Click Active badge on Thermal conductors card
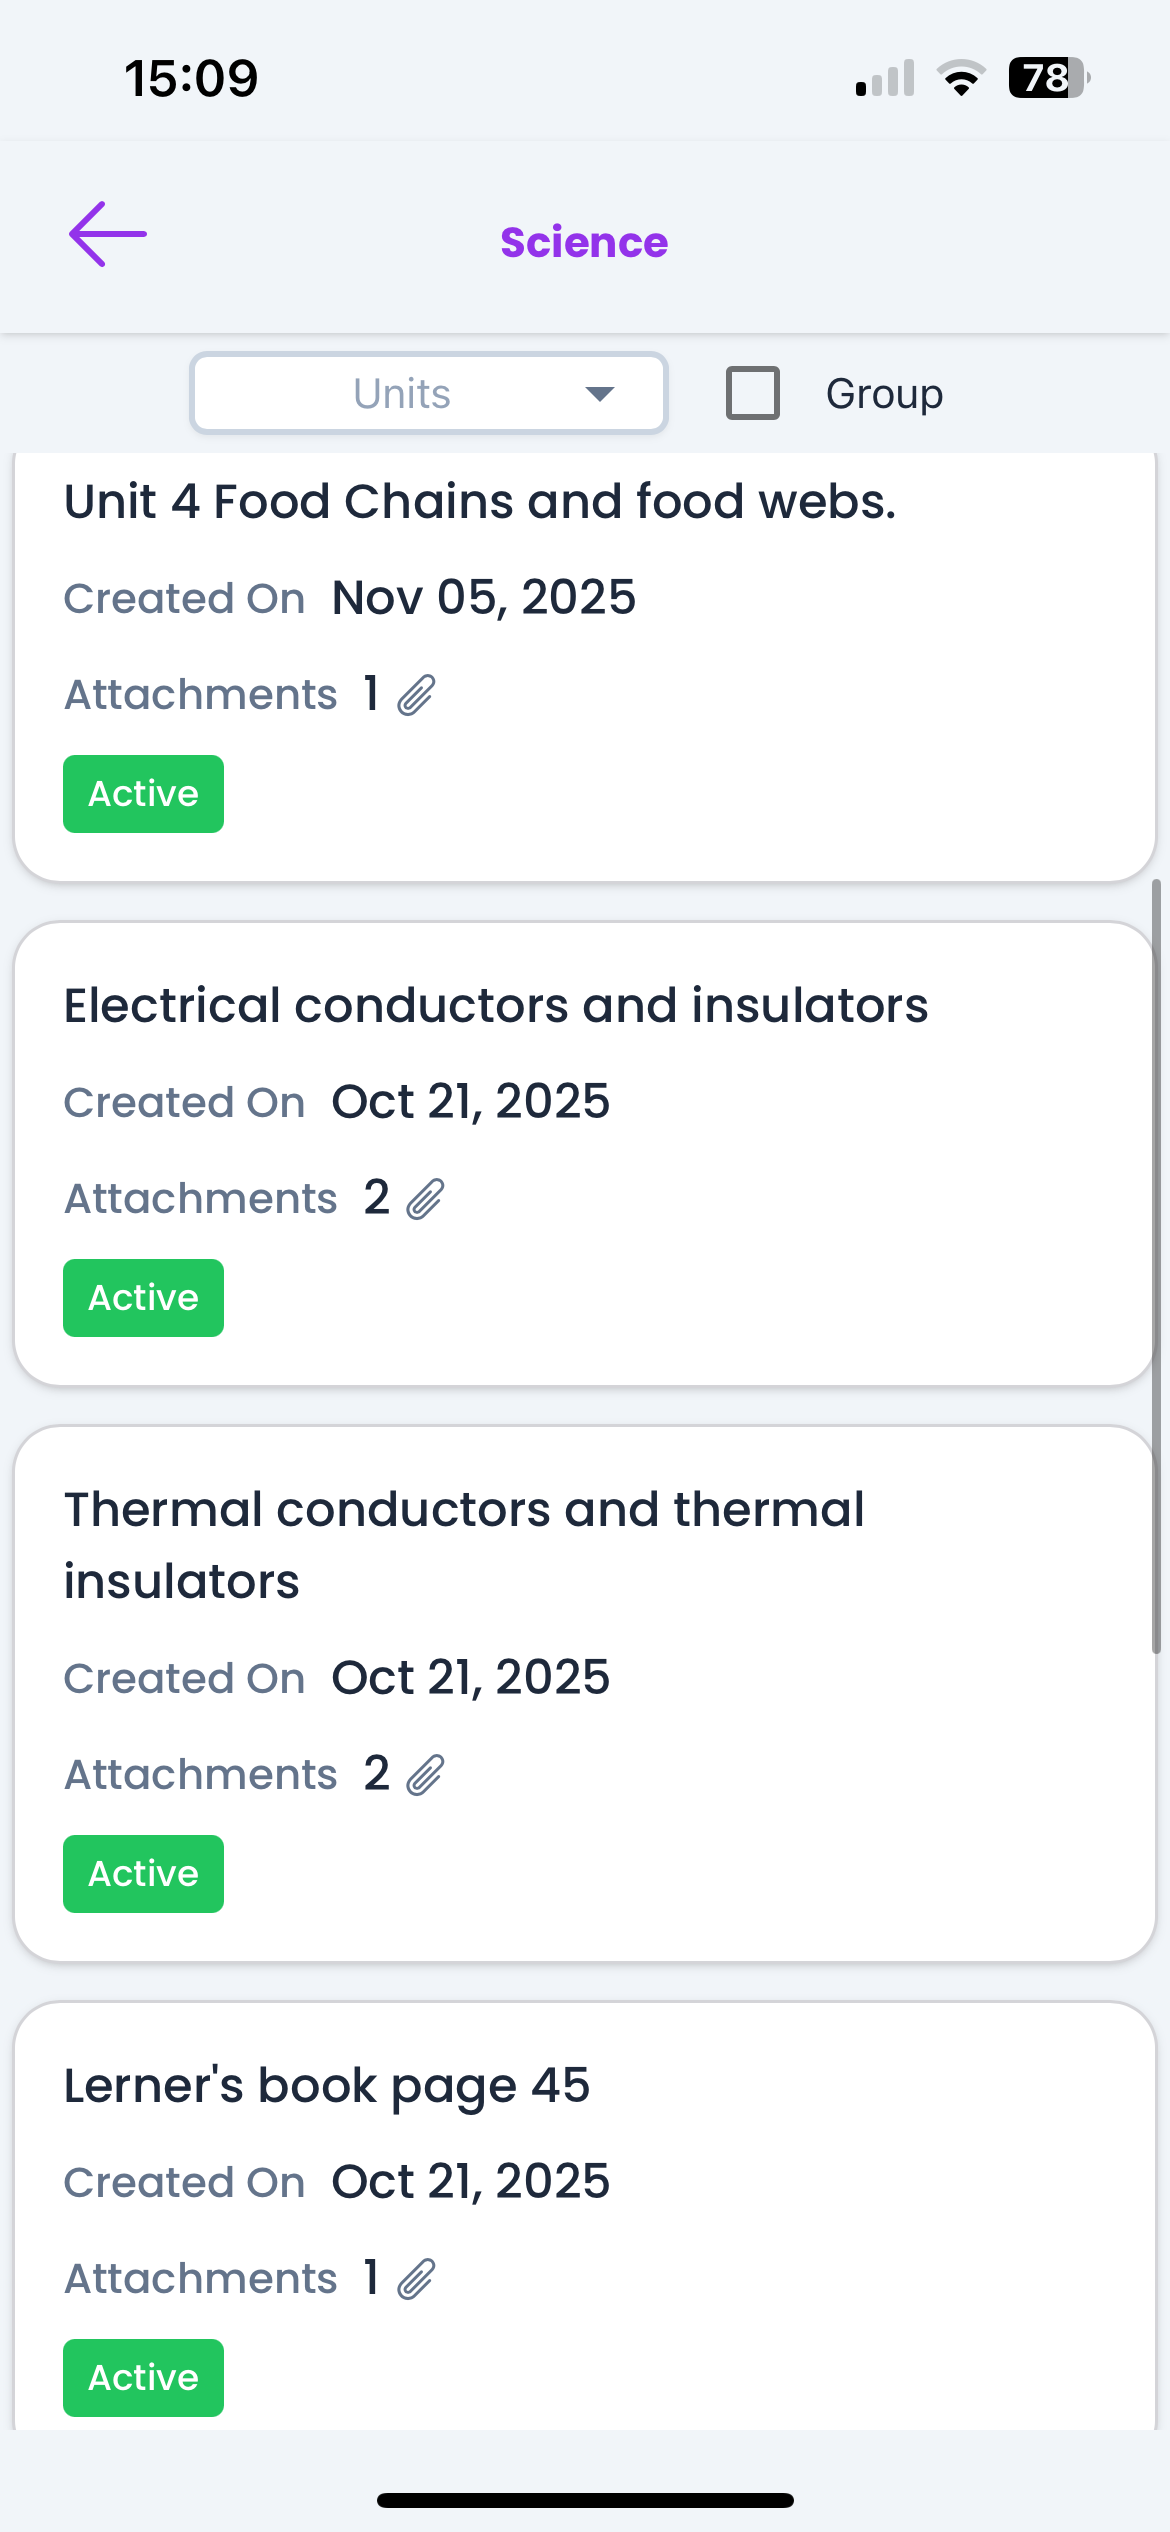The height and width of the screenshot is (2532, 1170). pyautogui.click(x=144, y=1874)
